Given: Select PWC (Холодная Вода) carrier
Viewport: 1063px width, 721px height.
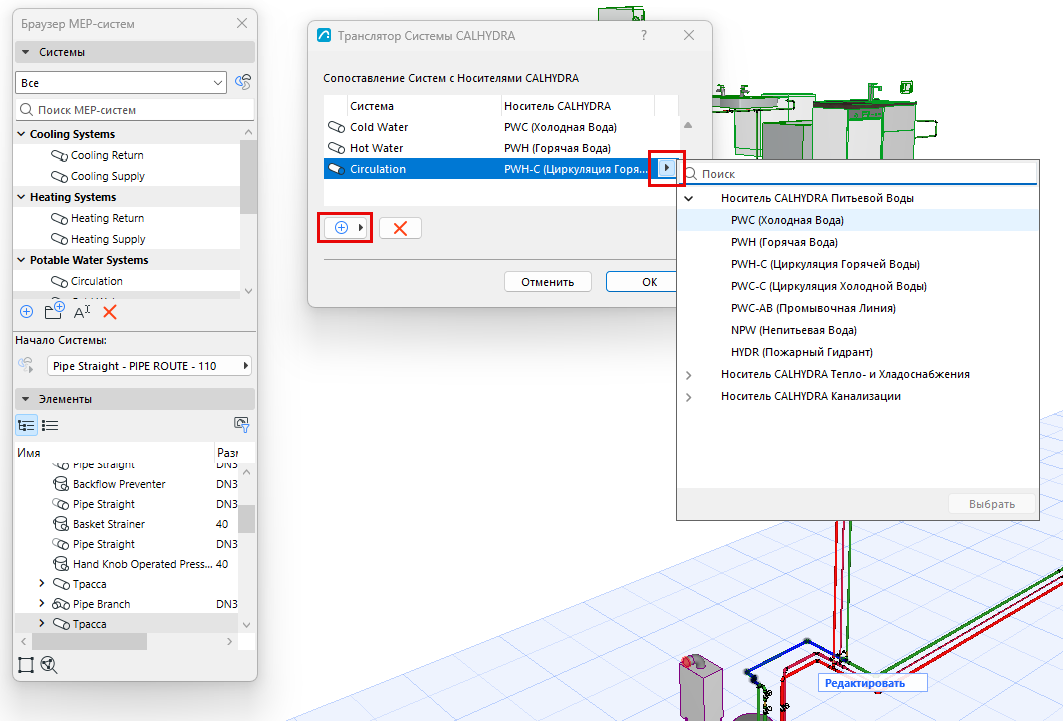Looking at the screenshot, I should 858,220.
